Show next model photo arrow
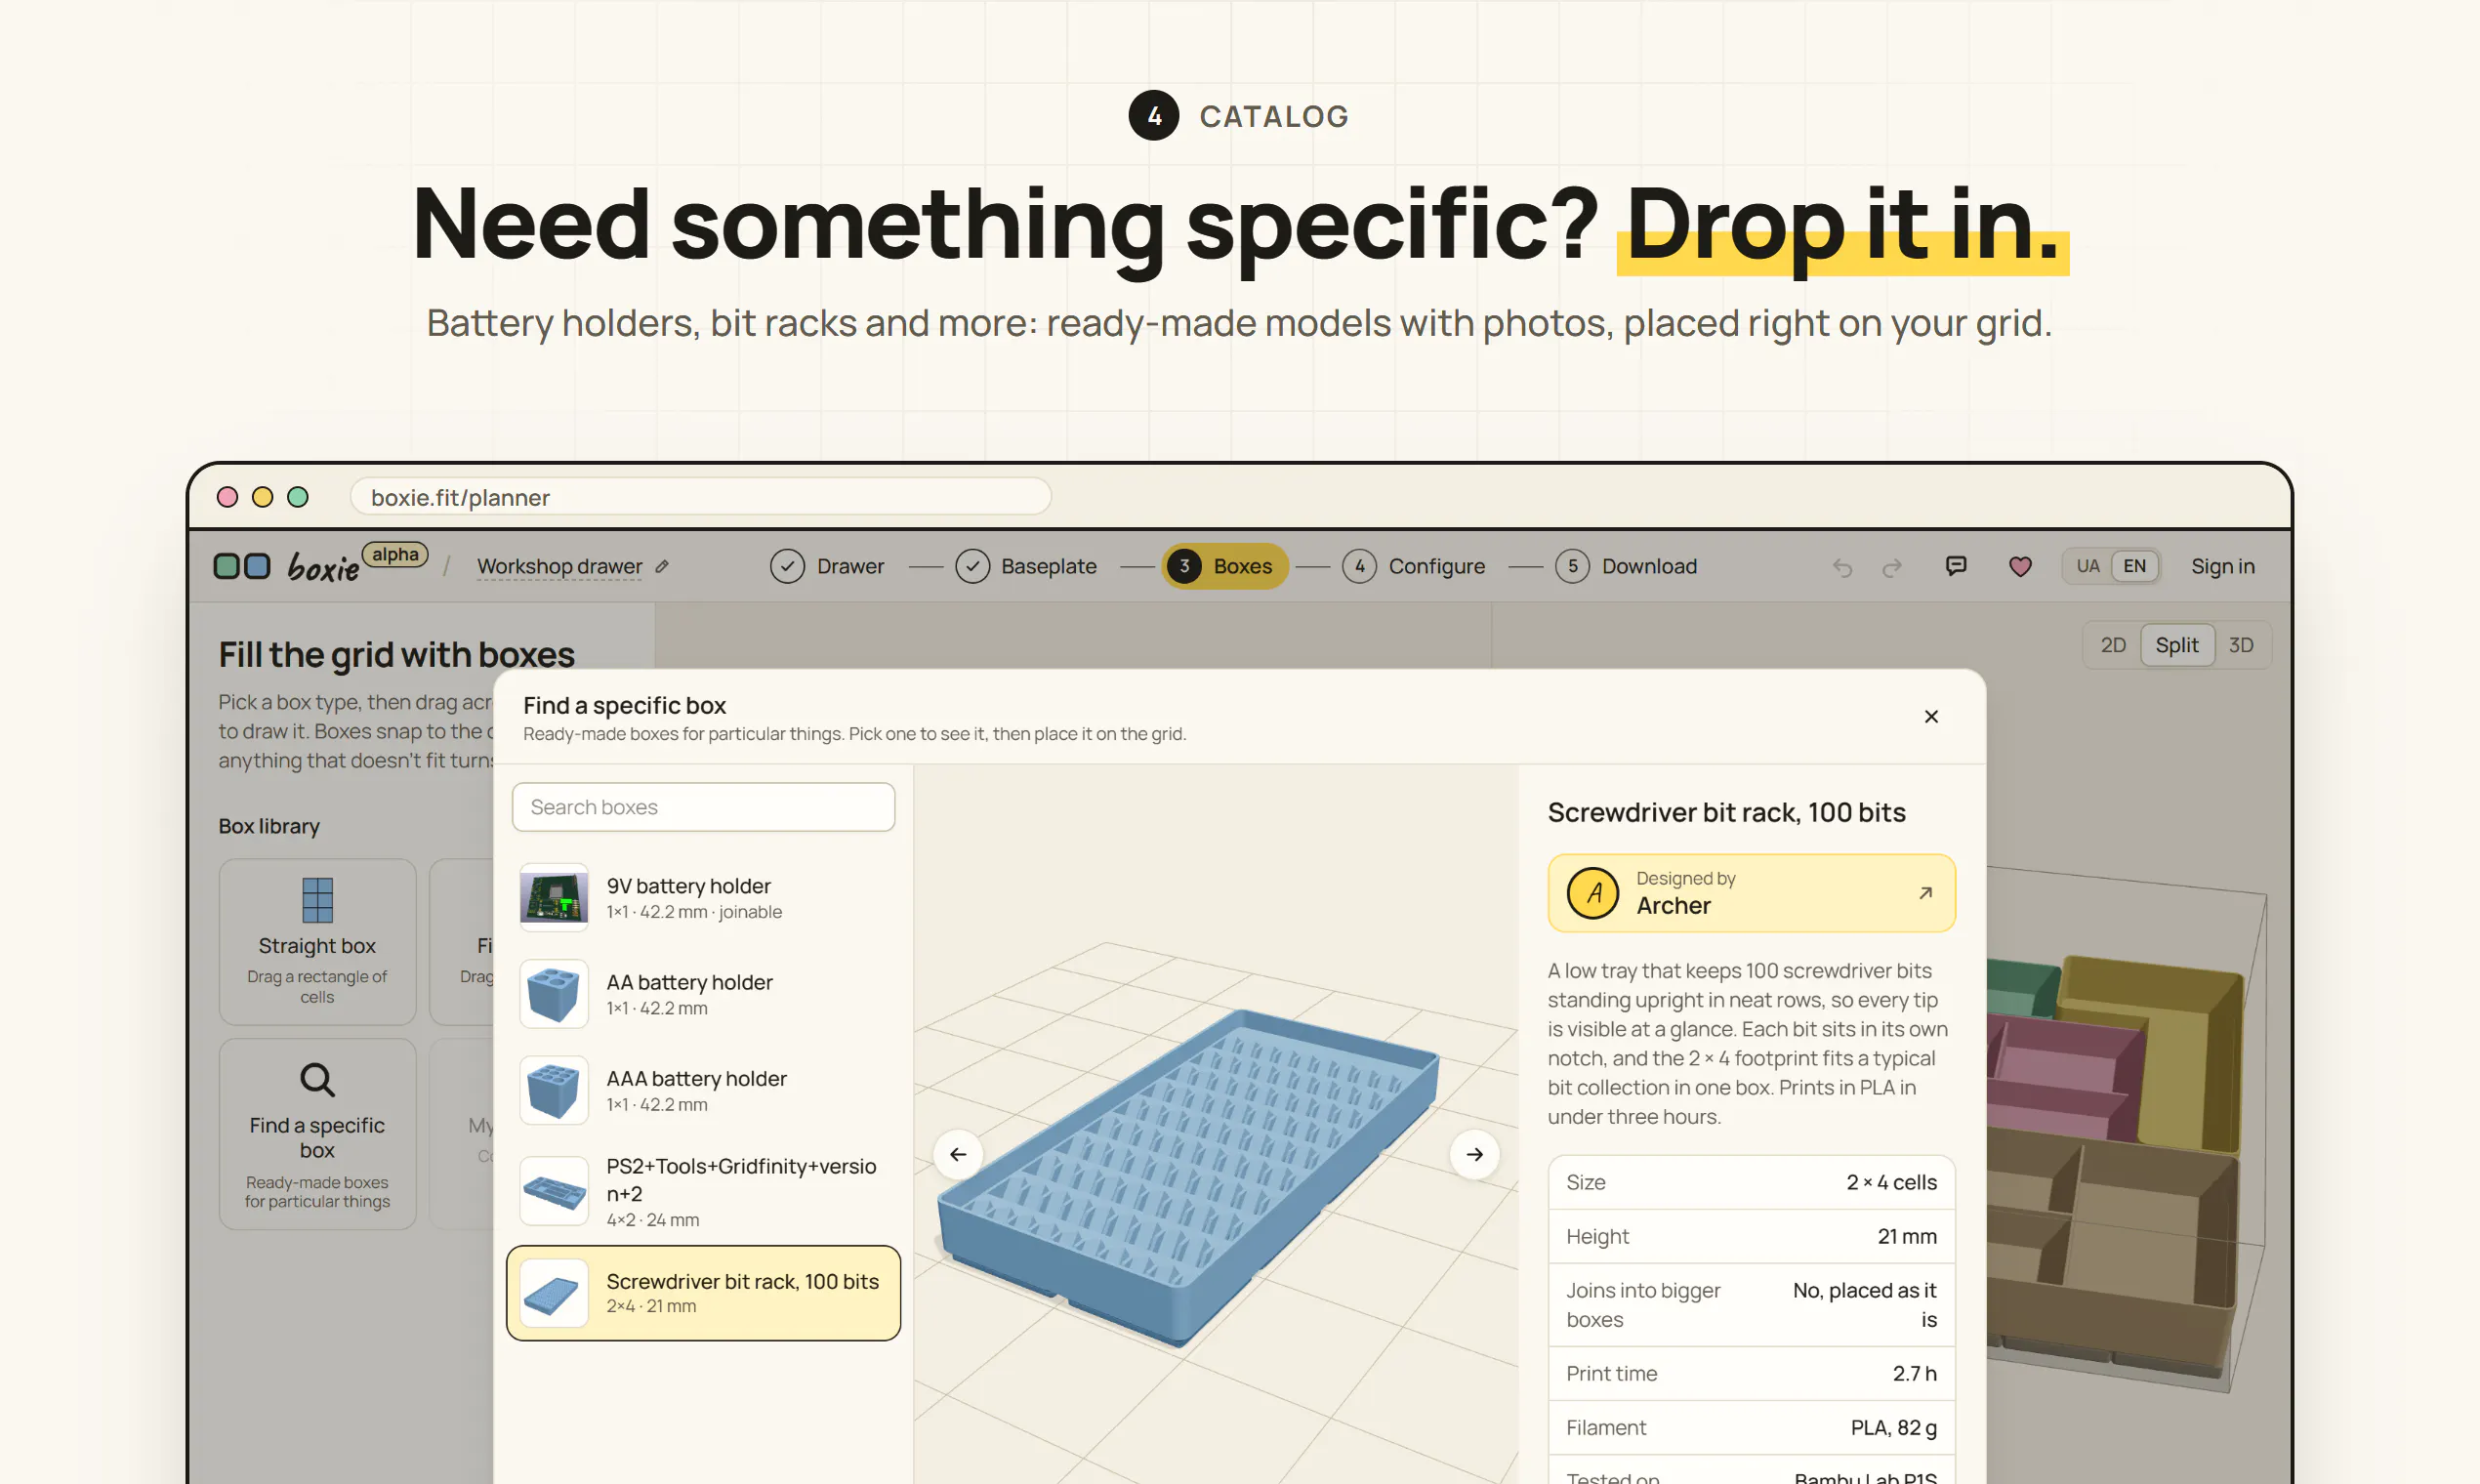Image resolution: width=2480 pixels, height=1484 pixels. 1474,1154
